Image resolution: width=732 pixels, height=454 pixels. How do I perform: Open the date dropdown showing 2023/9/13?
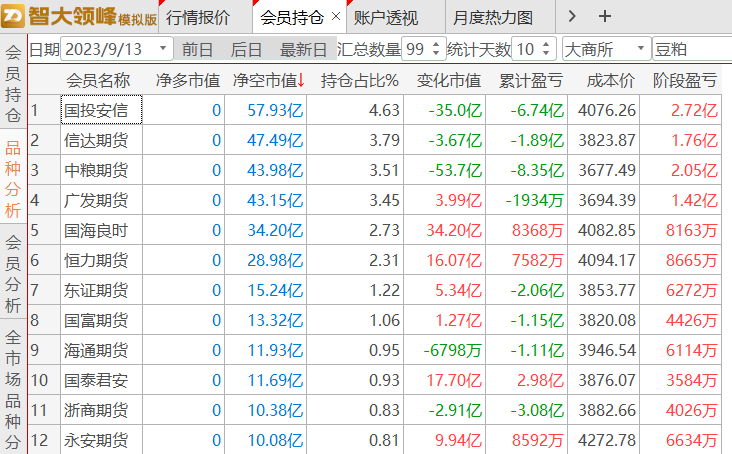pyautogui.click(x=163, y=49)
